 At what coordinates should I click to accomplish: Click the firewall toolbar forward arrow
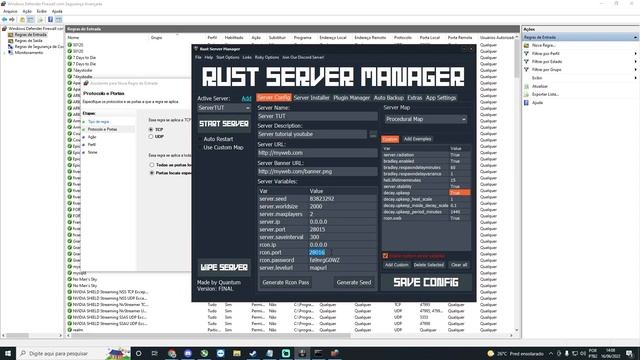[12, 20]
